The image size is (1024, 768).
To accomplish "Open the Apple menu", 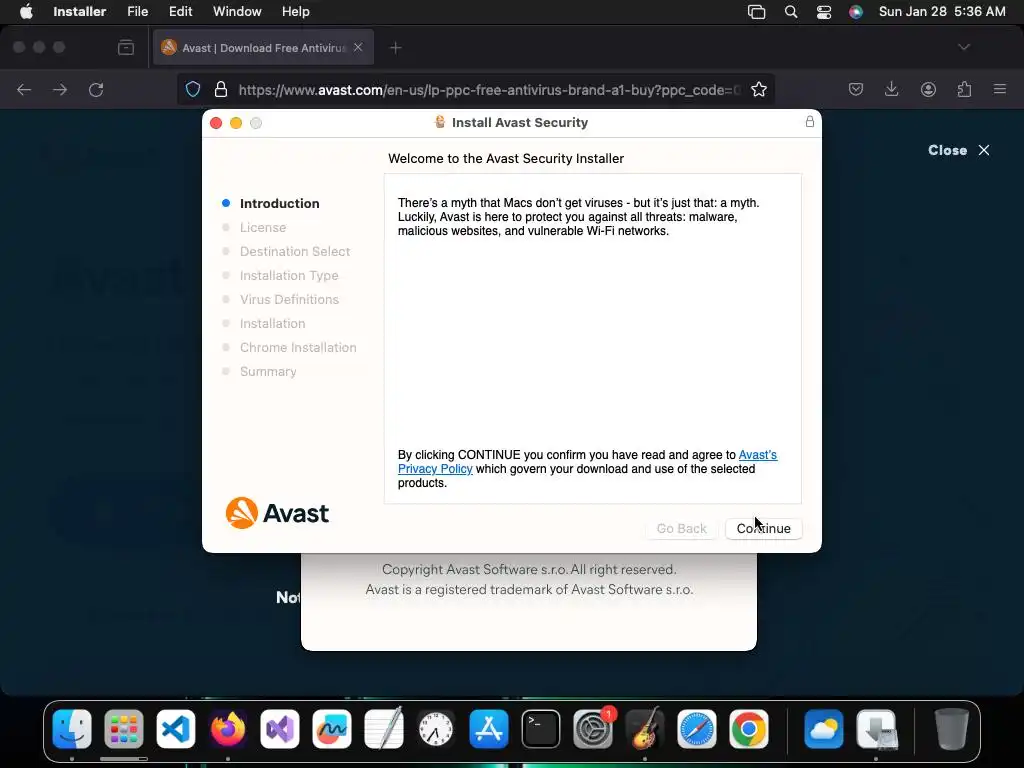I will tap(26, 12).
